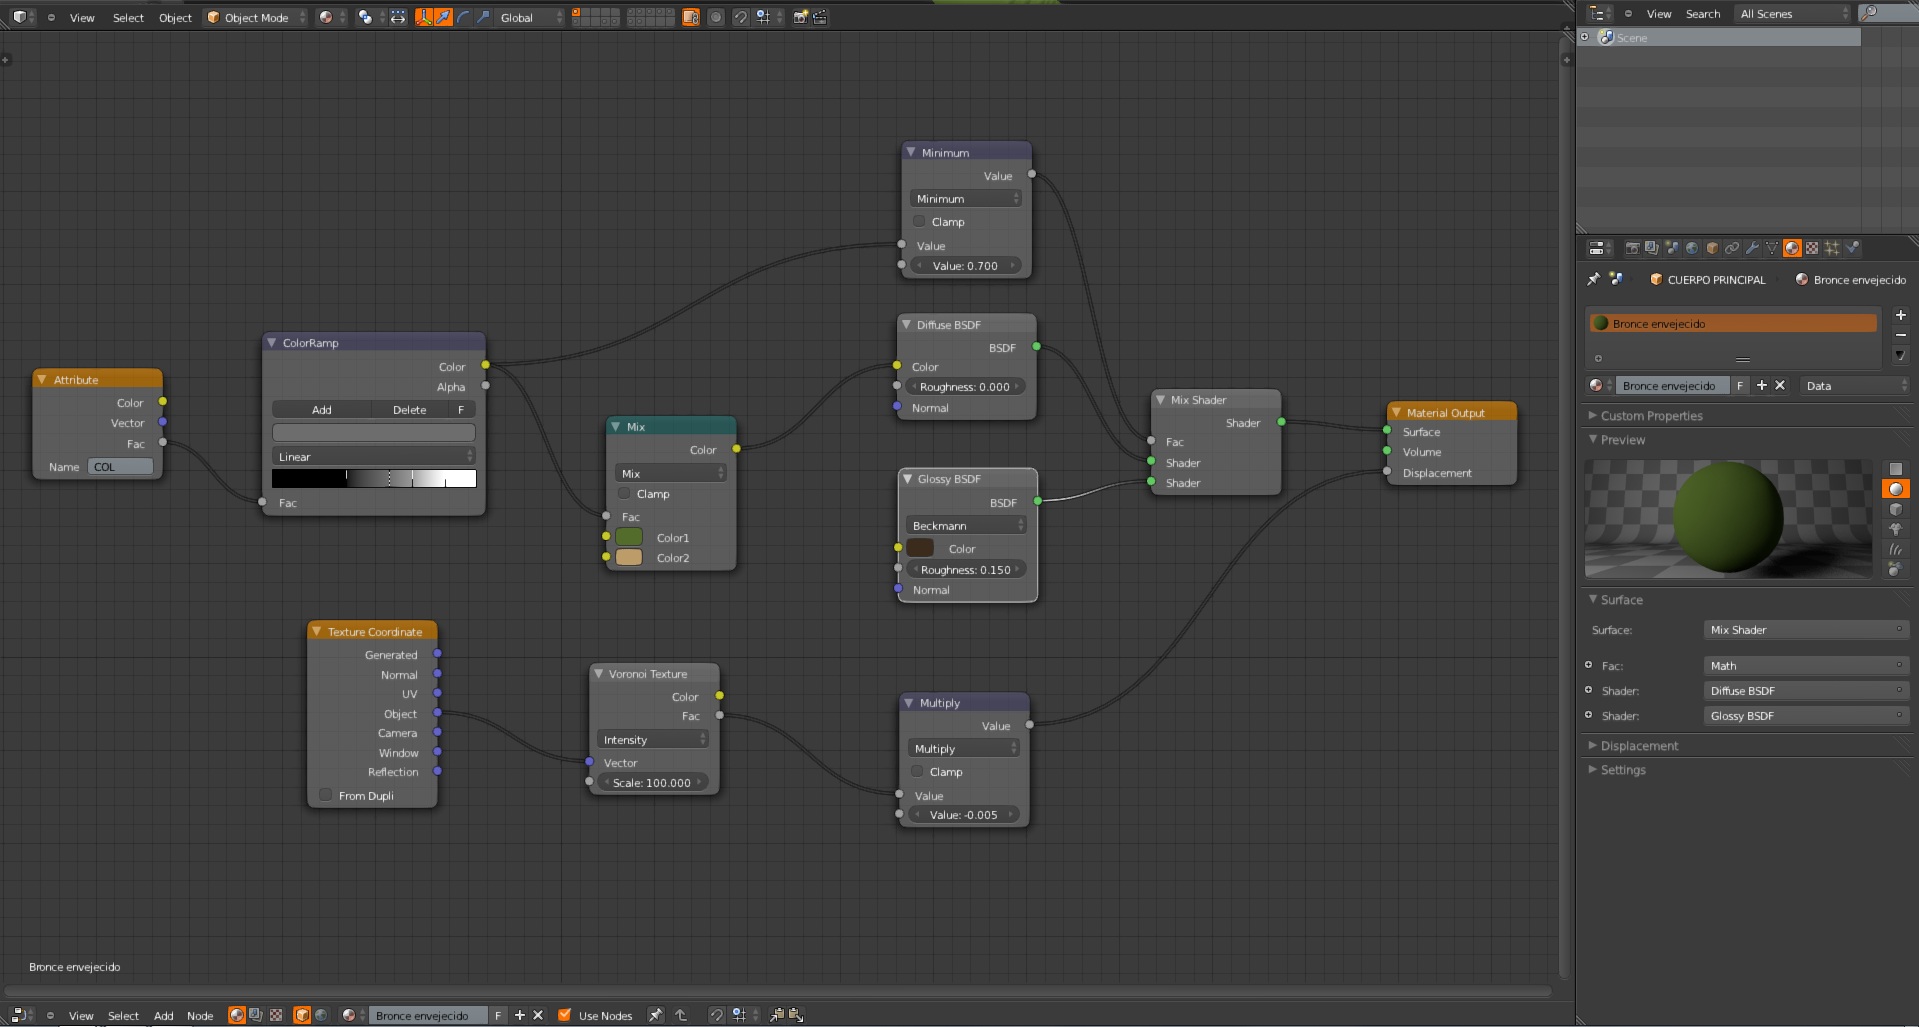Open the Object menu in 3D header
Viewport: 1919px width, 1027px height.
(x=175, y=17)
